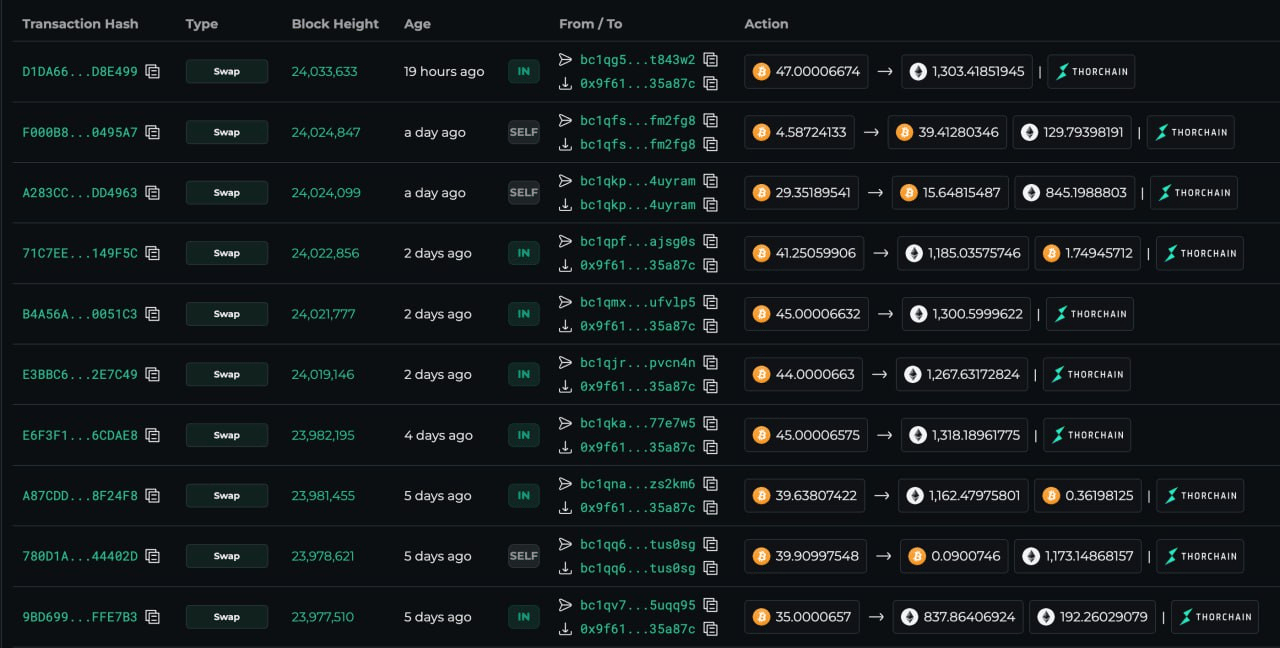Copy transaction hash A283CC...DD4963
The height and width of the screenshot is (648, 1280).
pos(152,193)
